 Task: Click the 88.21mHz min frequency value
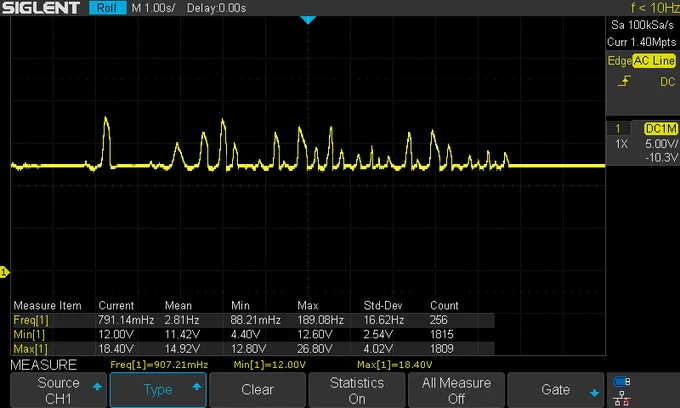[256, 320]
